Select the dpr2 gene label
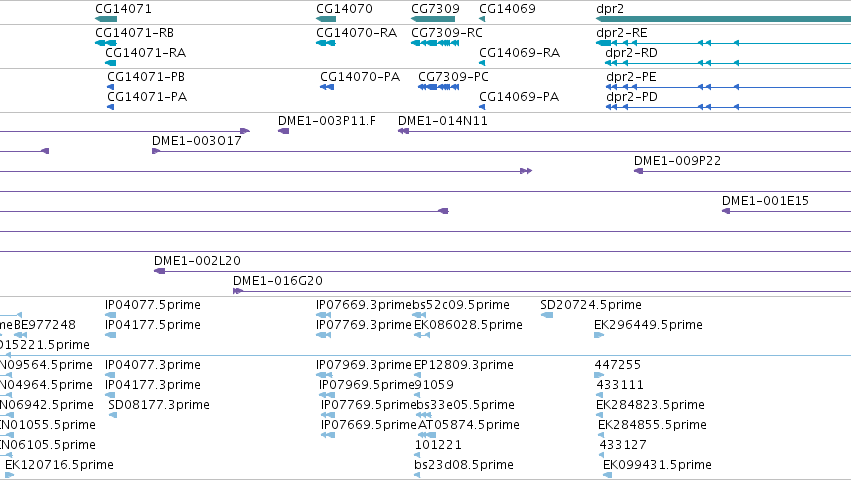 [x=610, y=9]
